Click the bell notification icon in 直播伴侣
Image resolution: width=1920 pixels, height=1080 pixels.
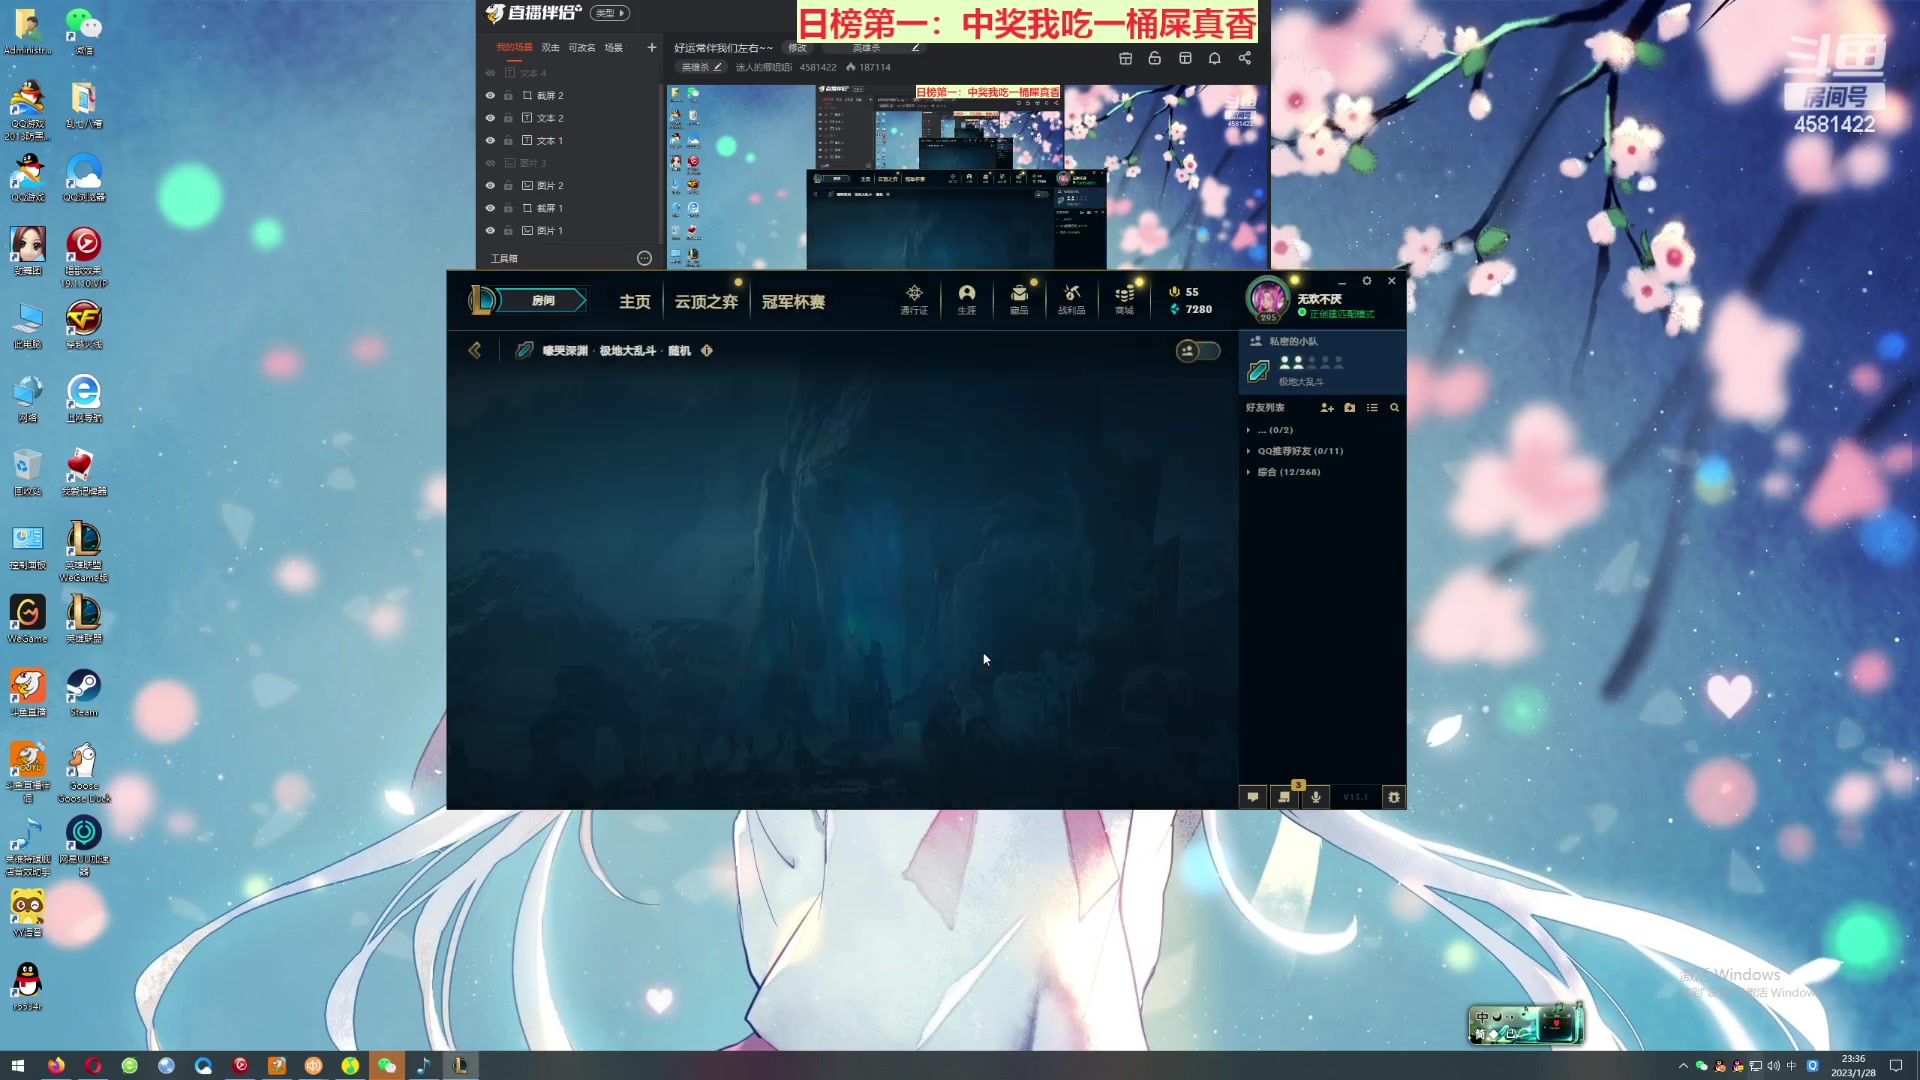(x=1215, y=58)
